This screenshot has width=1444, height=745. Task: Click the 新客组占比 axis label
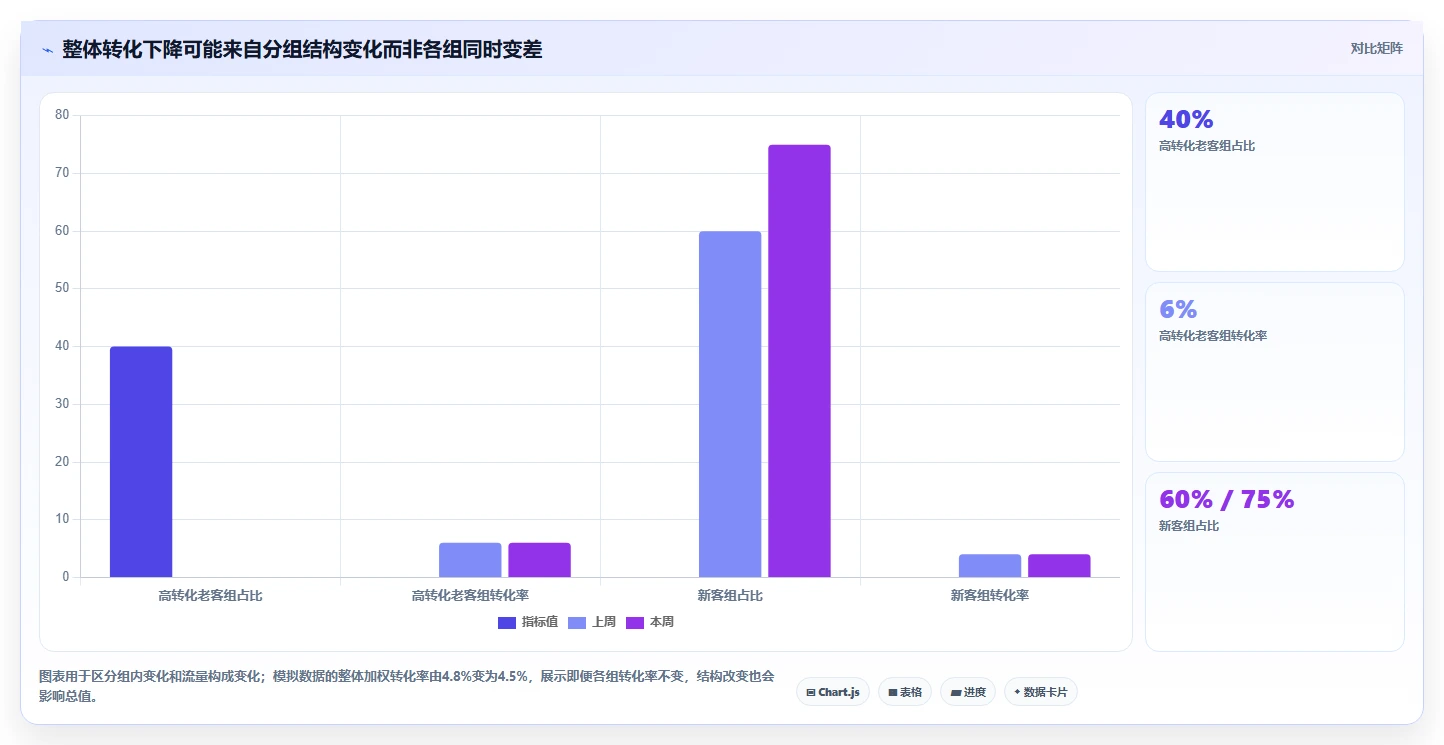(730, 596)
